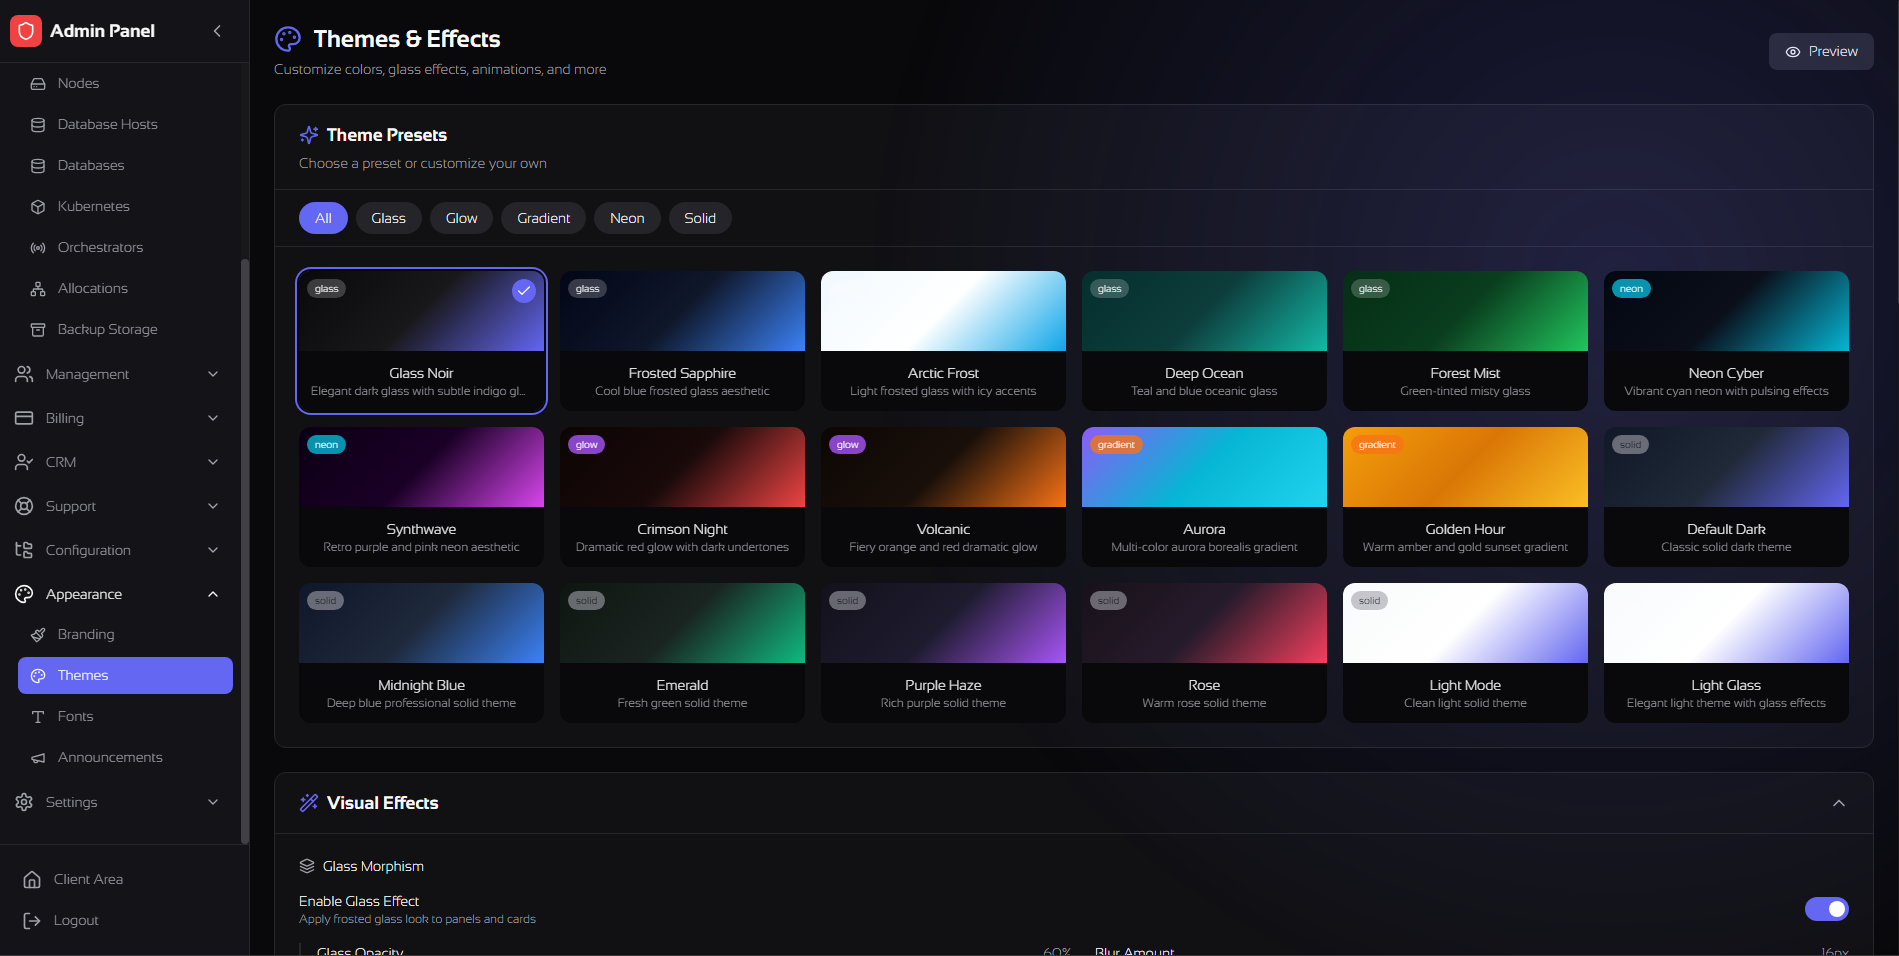Screen dimensions: 1899x956
Task: Expand the Support menu chevron
Action: pos(213,506)
